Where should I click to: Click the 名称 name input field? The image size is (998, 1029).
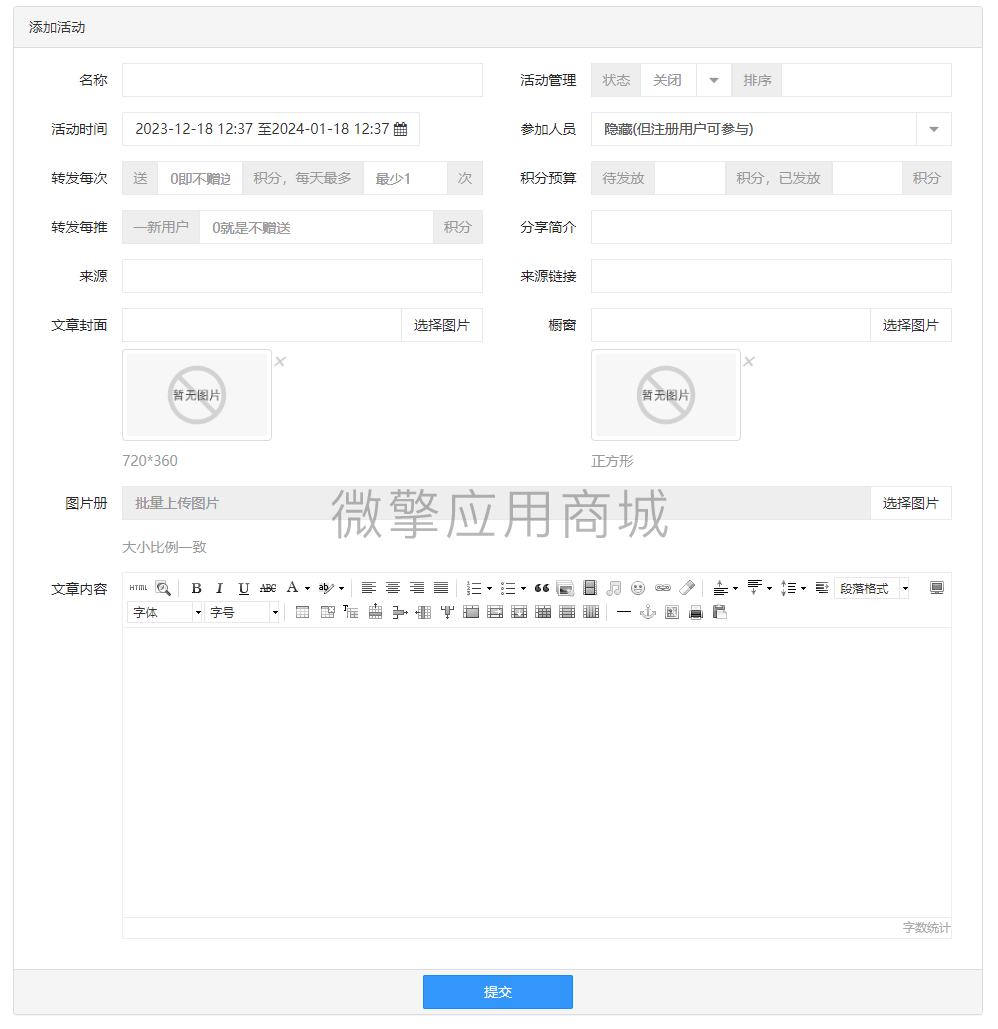302,80
